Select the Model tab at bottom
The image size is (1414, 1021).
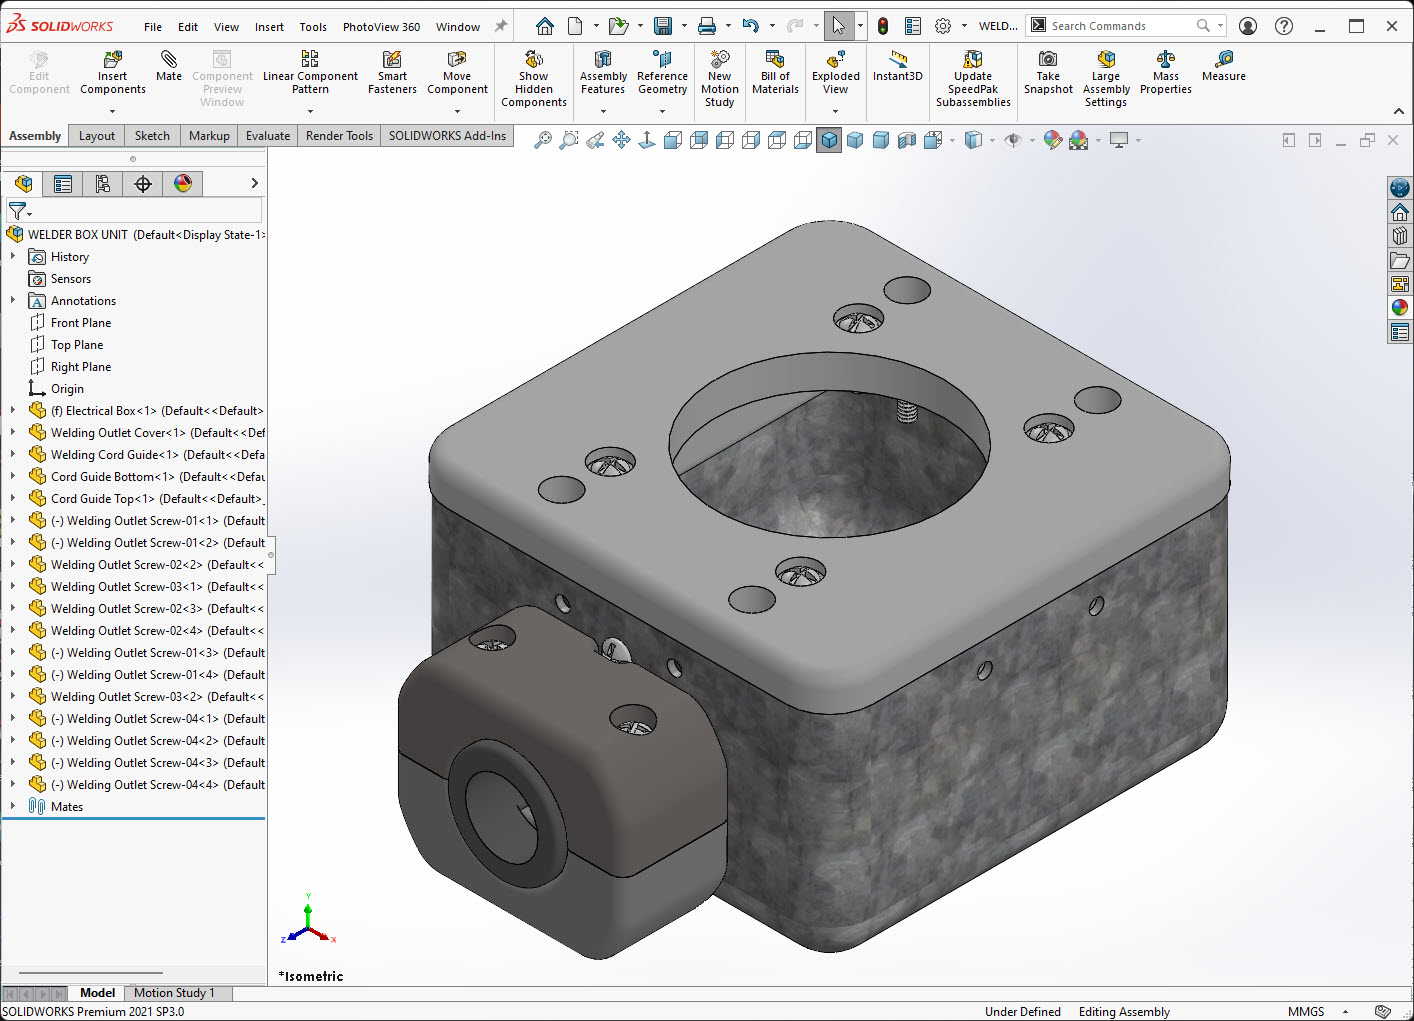pos(97,993)
